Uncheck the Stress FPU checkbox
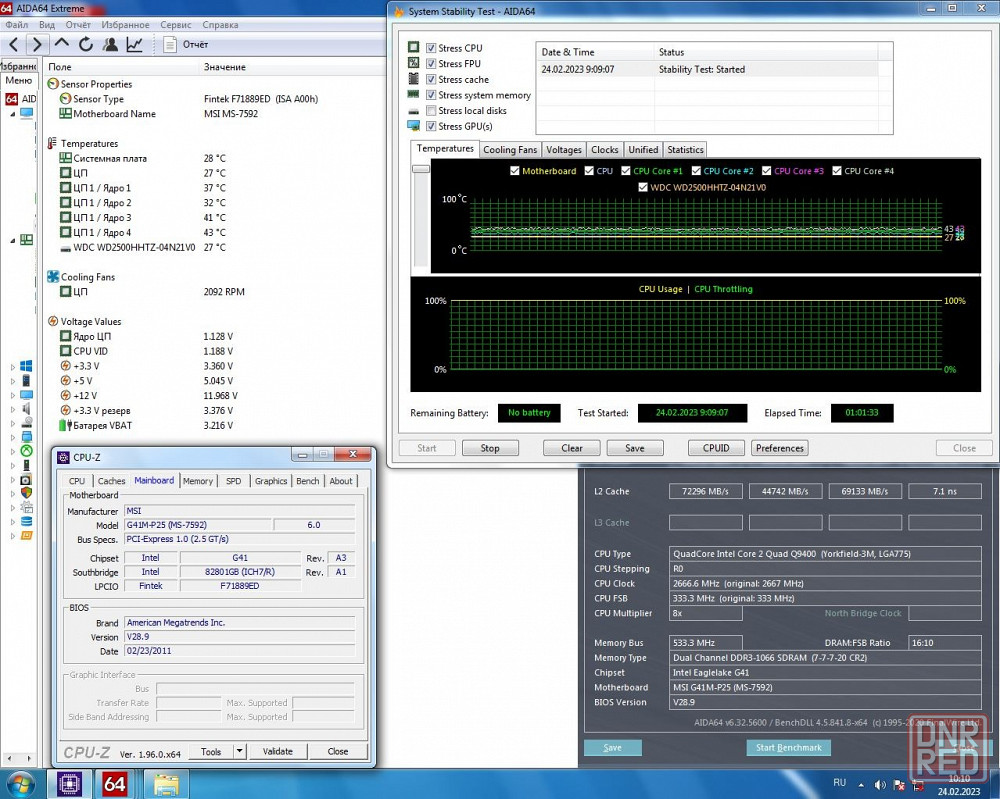The image size is (1000, 799). 431,64
